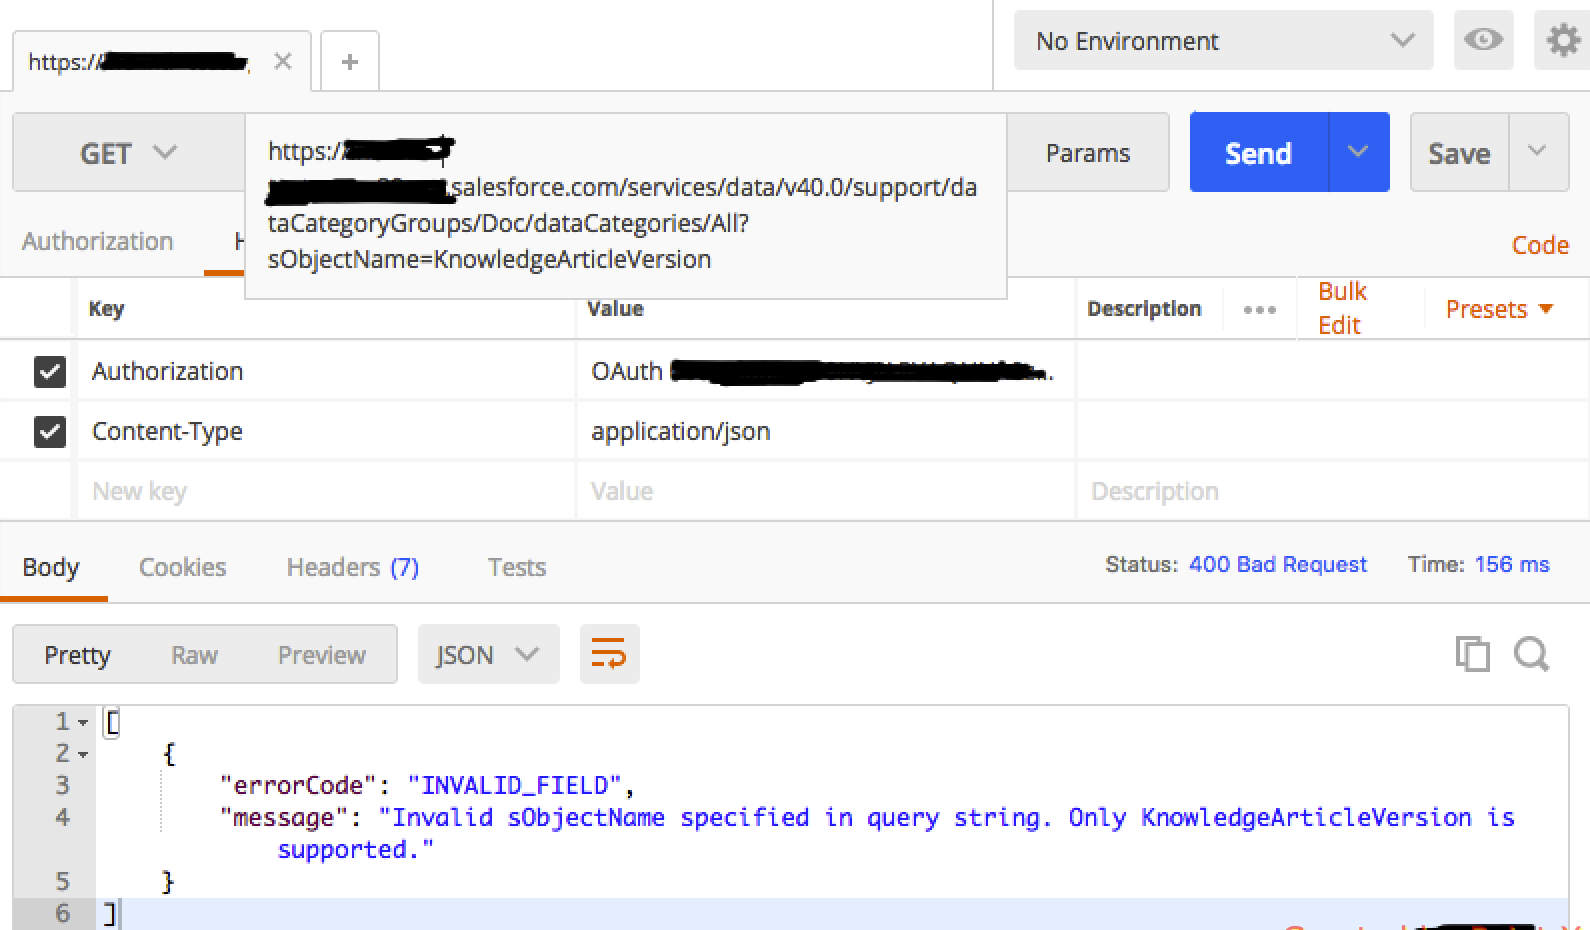The width and height of the screenshot is (1590, 930).
Task: Search the response with the magnifier icon
Action: coord(1531,654)
